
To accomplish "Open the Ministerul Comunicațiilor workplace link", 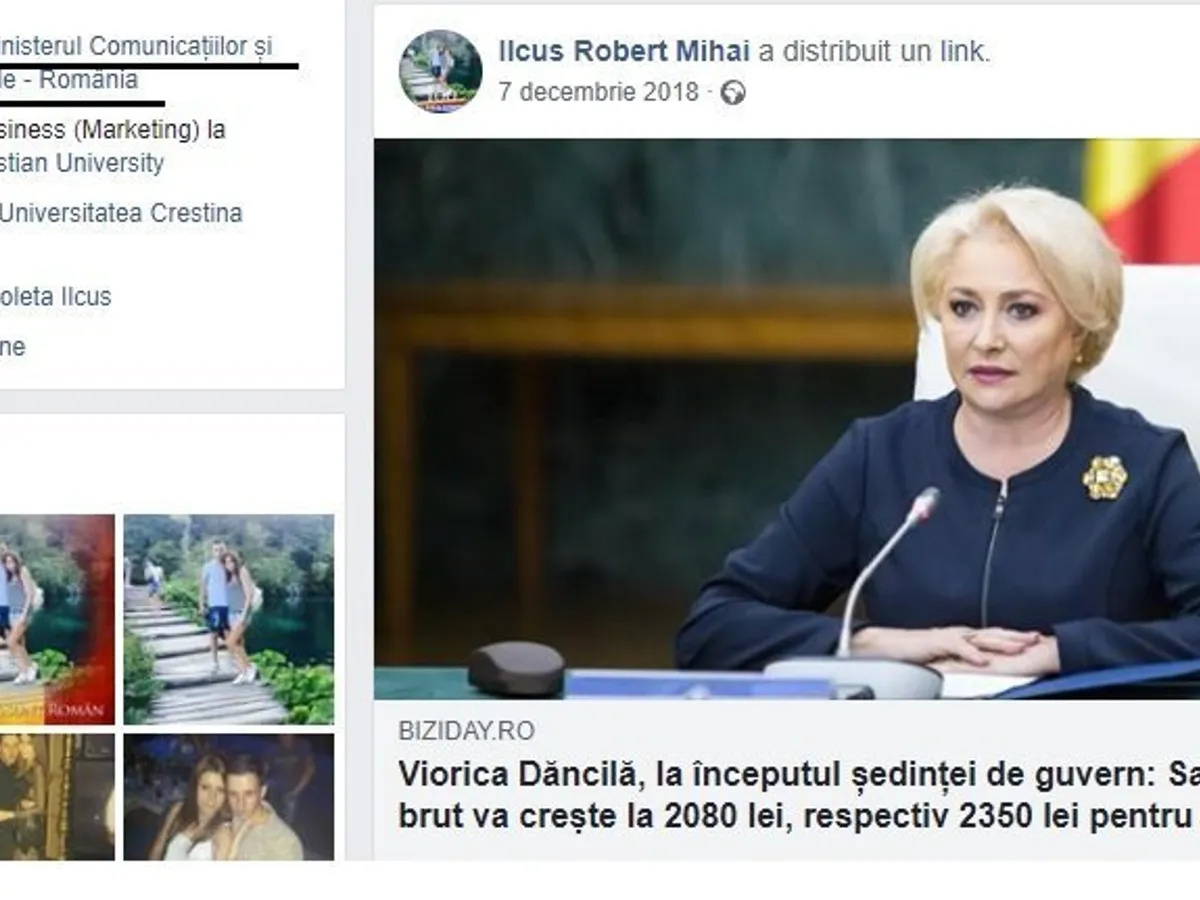I will [136, 46].
